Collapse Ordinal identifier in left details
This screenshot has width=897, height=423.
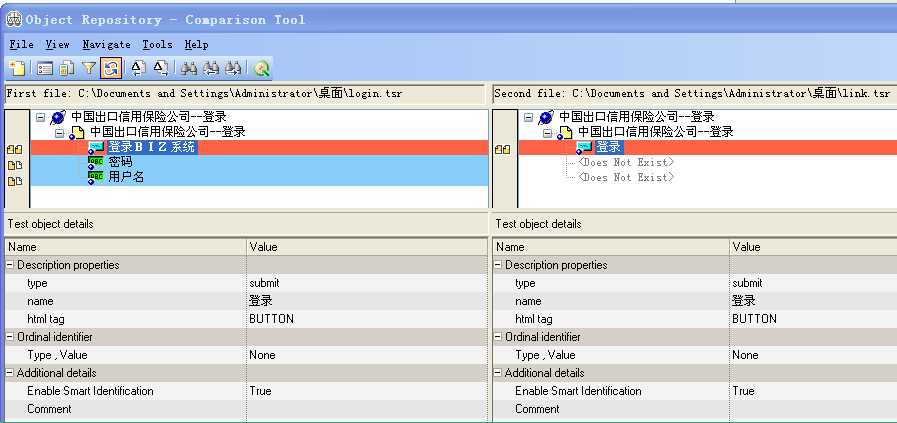click(x=10, y=337)
